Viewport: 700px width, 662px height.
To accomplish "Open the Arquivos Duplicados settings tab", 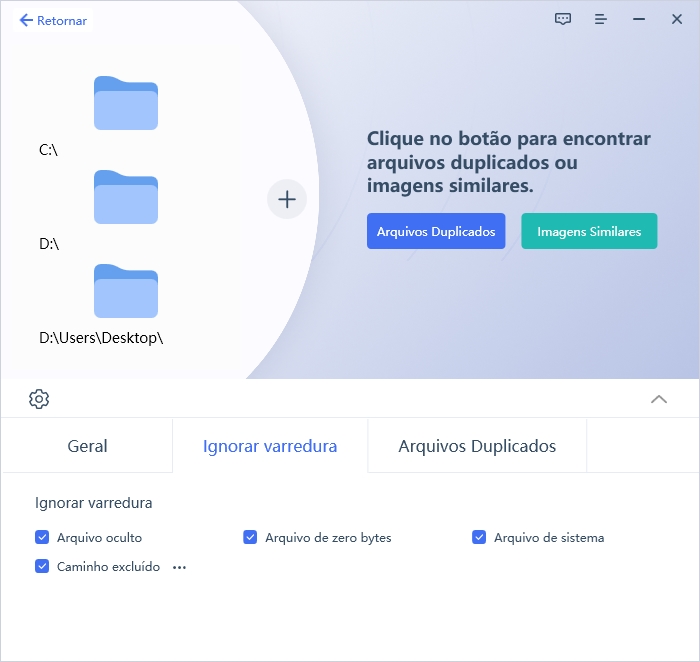I will pyautogui.click(x=477, y=446).
